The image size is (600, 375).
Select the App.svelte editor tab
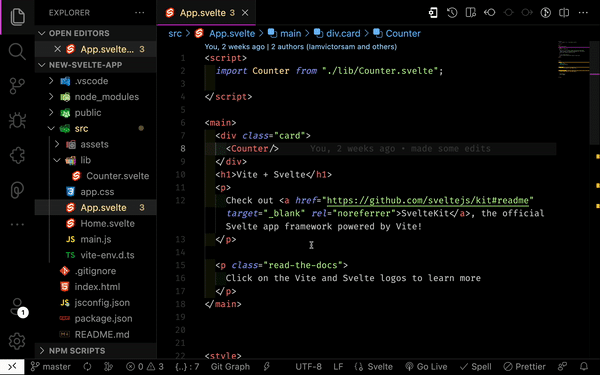point(206,13)
